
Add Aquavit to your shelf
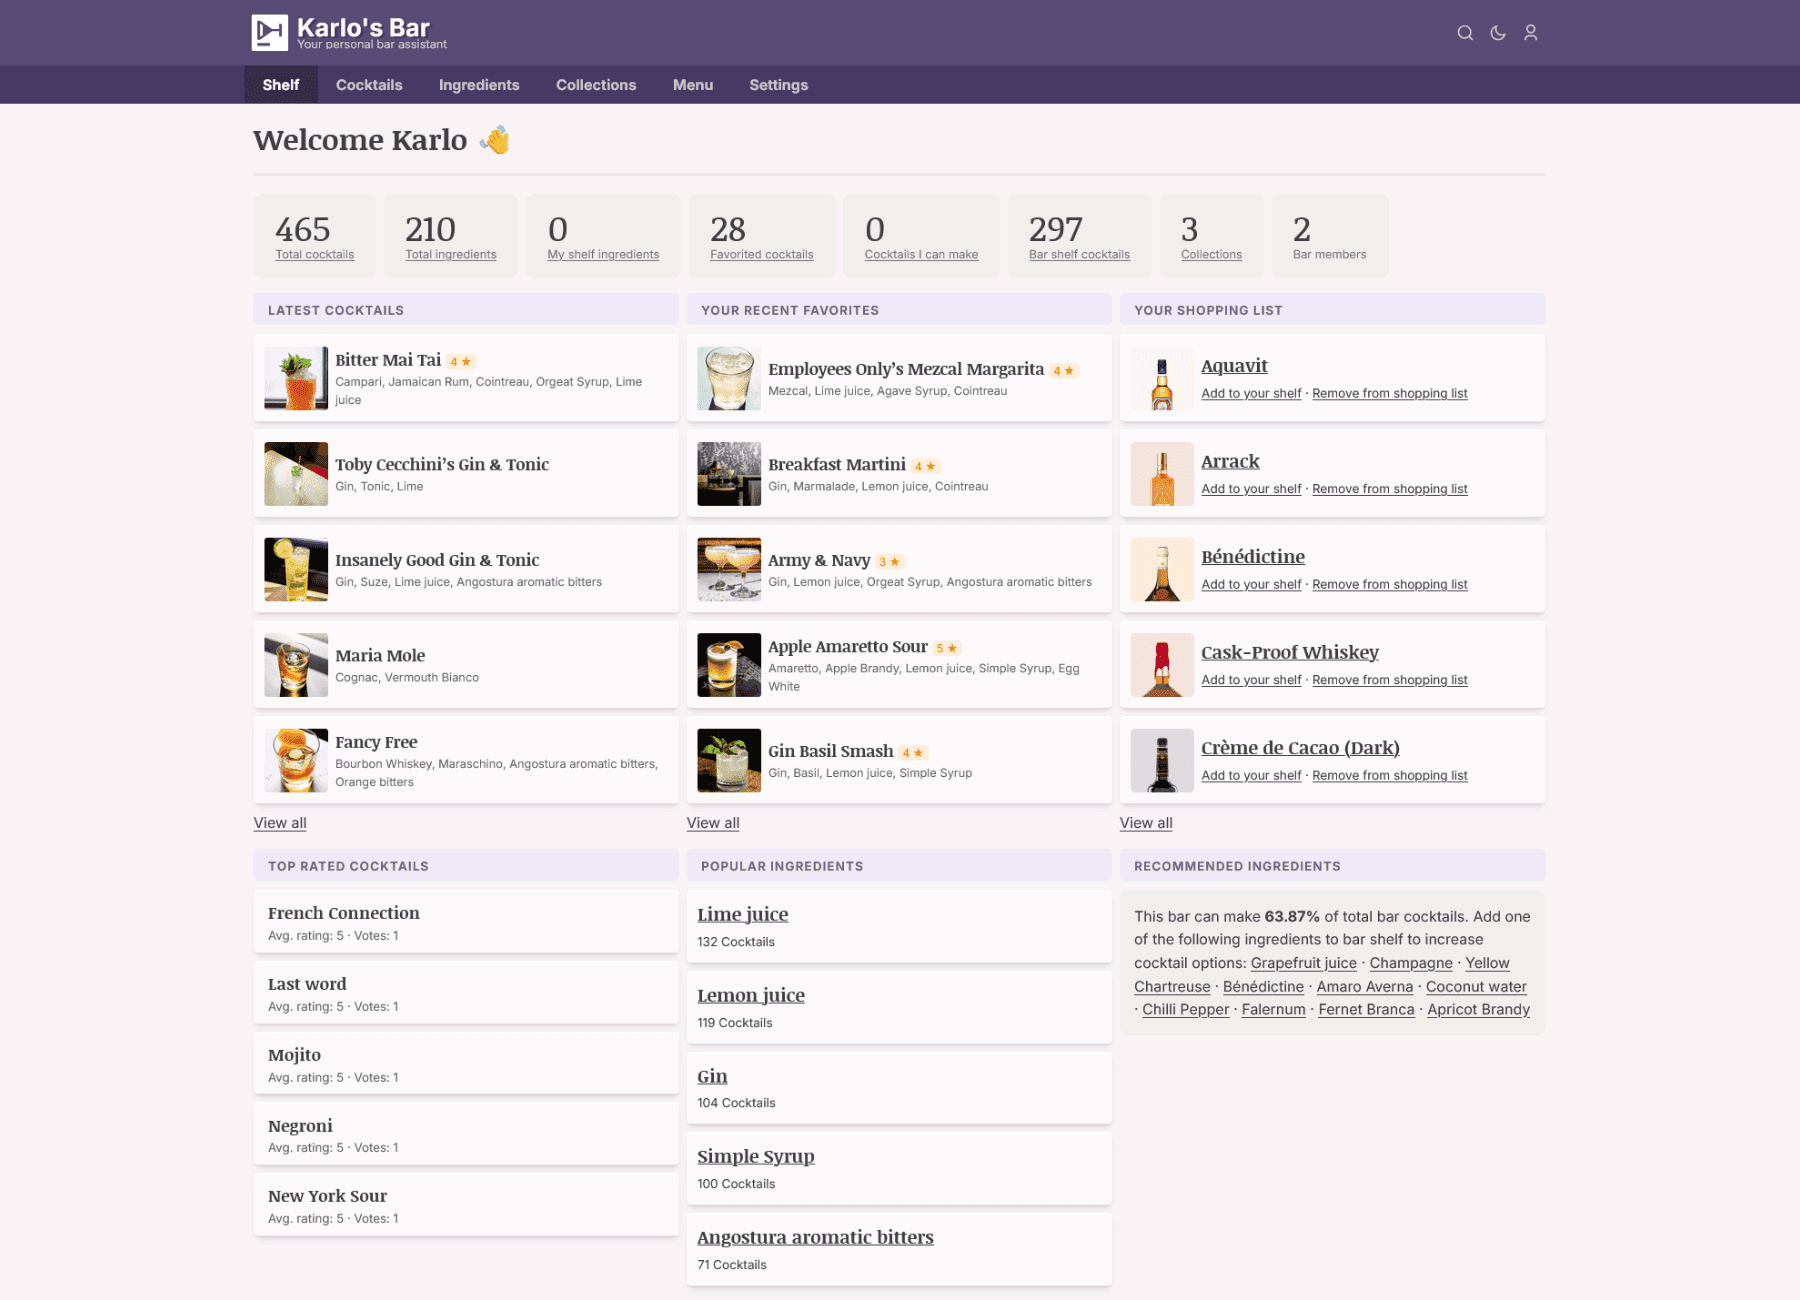pyautogui.click(x=1251, y=394)
